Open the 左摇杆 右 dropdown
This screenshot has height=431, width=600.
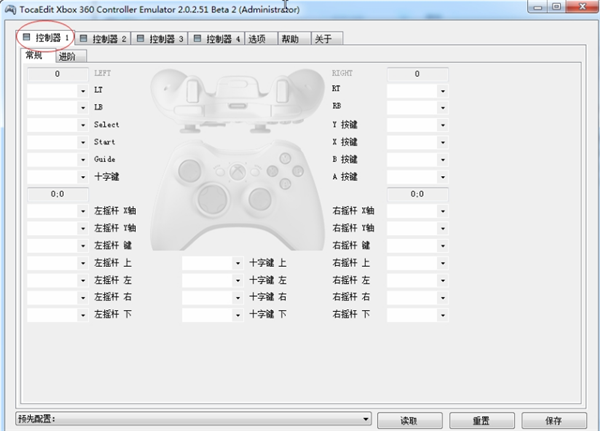(58, 297)
